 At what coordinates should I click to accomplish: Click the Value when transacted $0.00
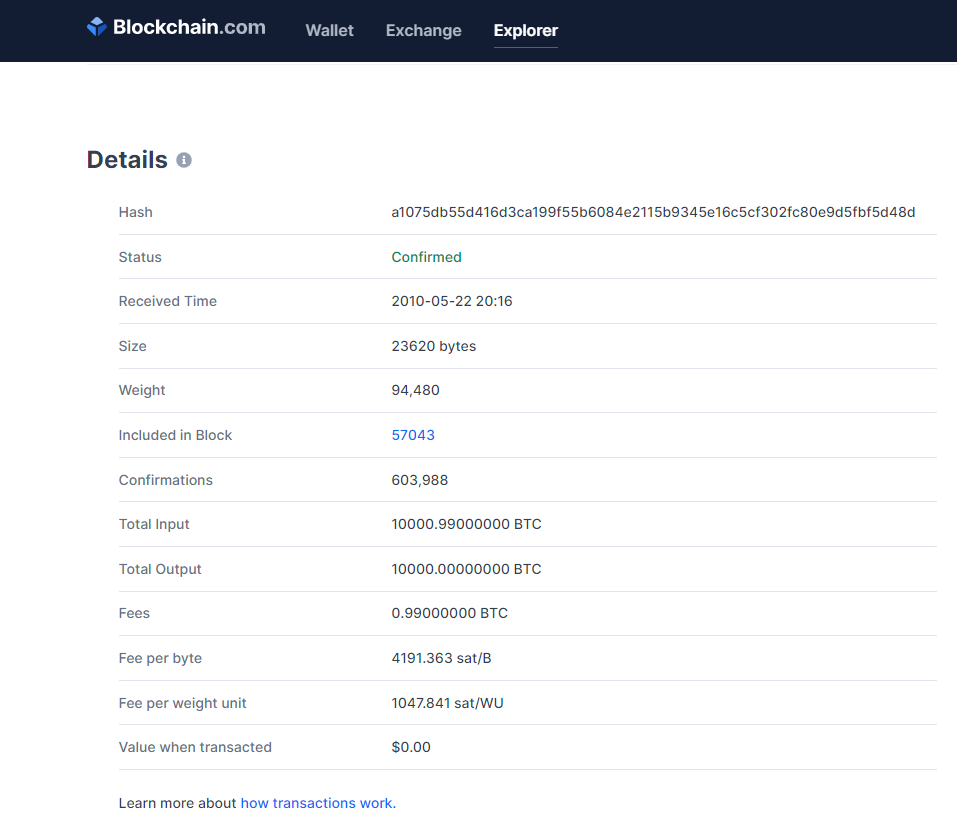[x=411, y=747]
